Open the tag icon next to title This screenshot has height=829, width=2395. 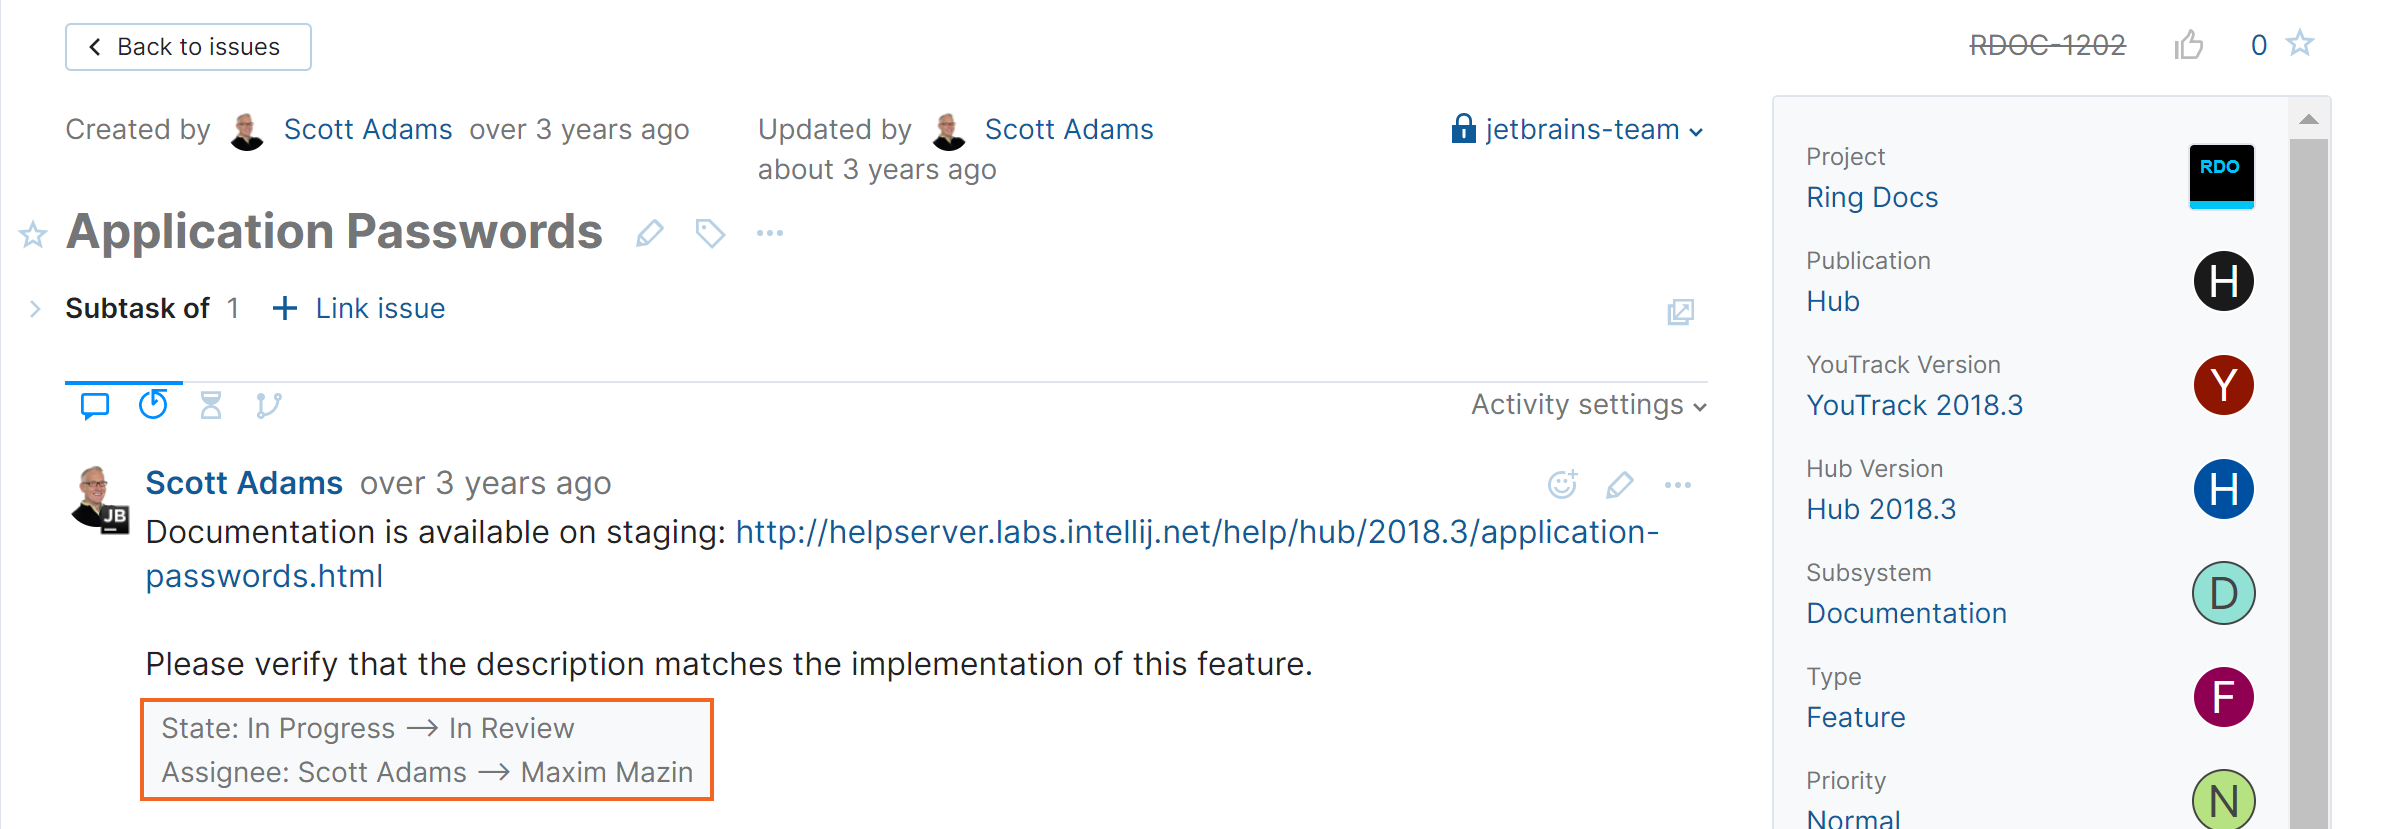(710, 232)
